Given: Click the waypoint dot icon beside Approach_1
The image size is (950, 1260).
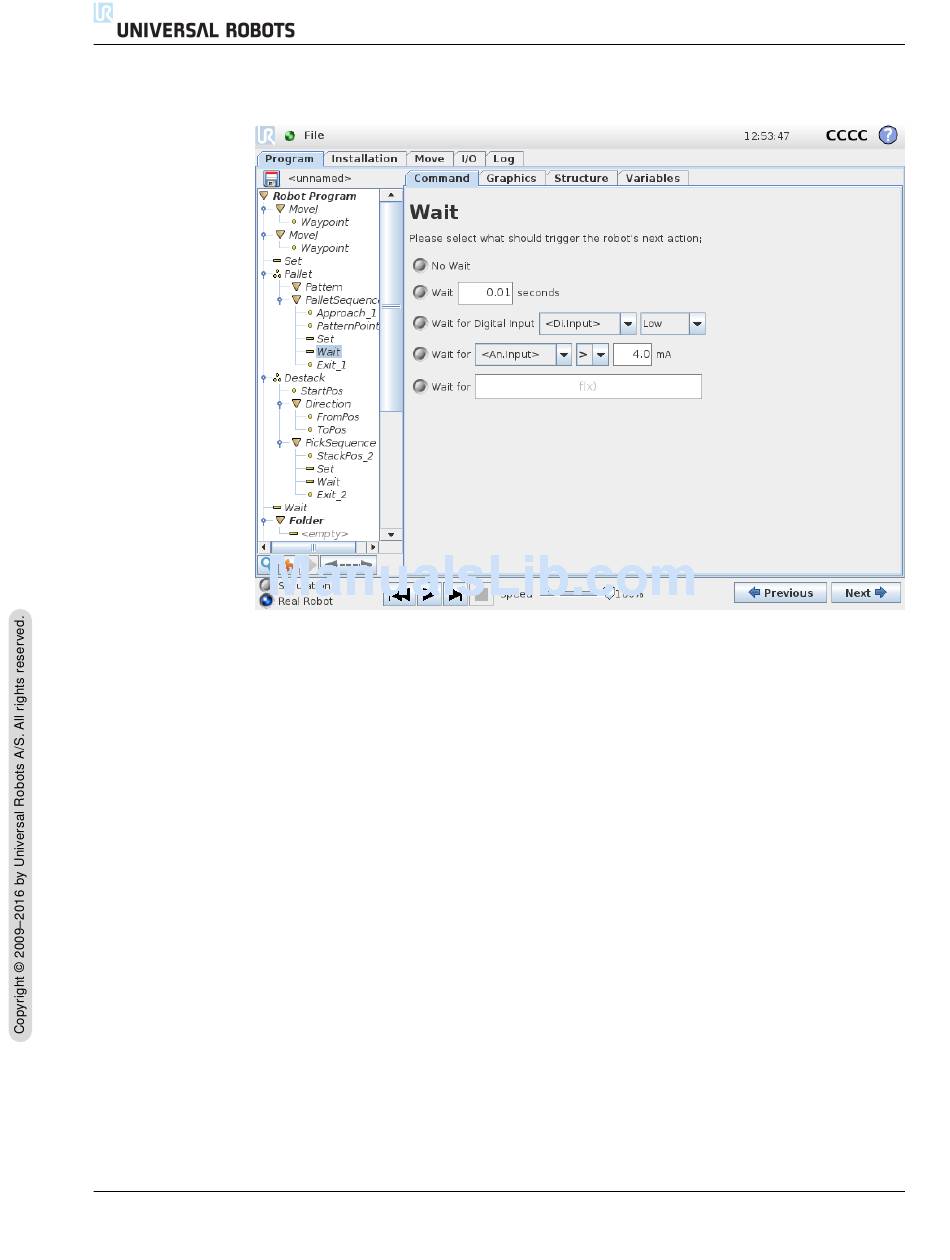Looking at the screenshot, I should pyautogui.click(x=310, y=313).
